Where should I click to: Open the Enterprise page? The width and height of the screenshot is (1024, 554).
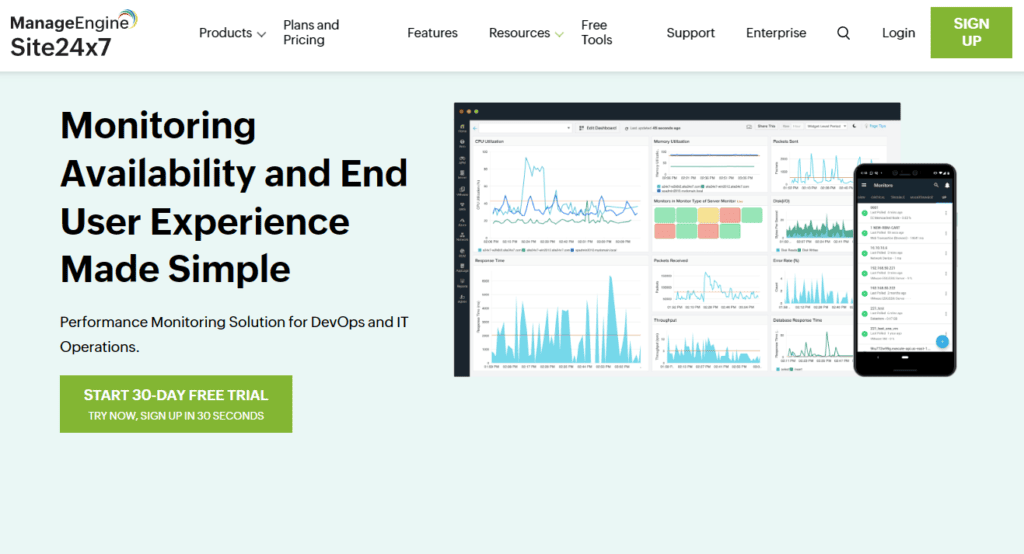tap(776, 33)
